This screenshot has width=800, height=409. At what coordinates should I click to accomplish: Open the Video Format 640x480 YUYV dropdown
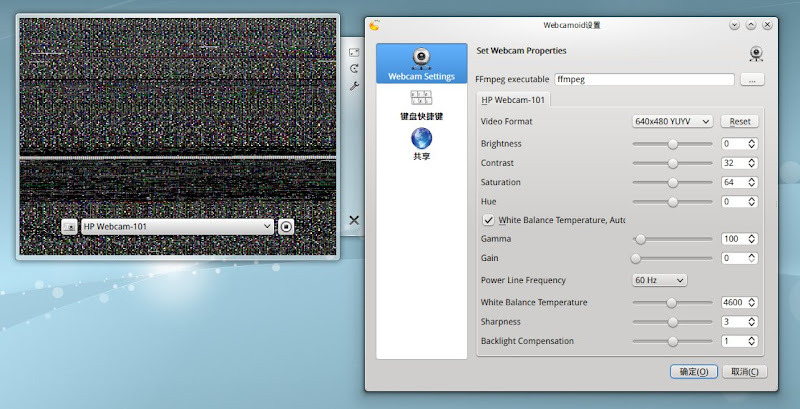[x=672, y=121]
